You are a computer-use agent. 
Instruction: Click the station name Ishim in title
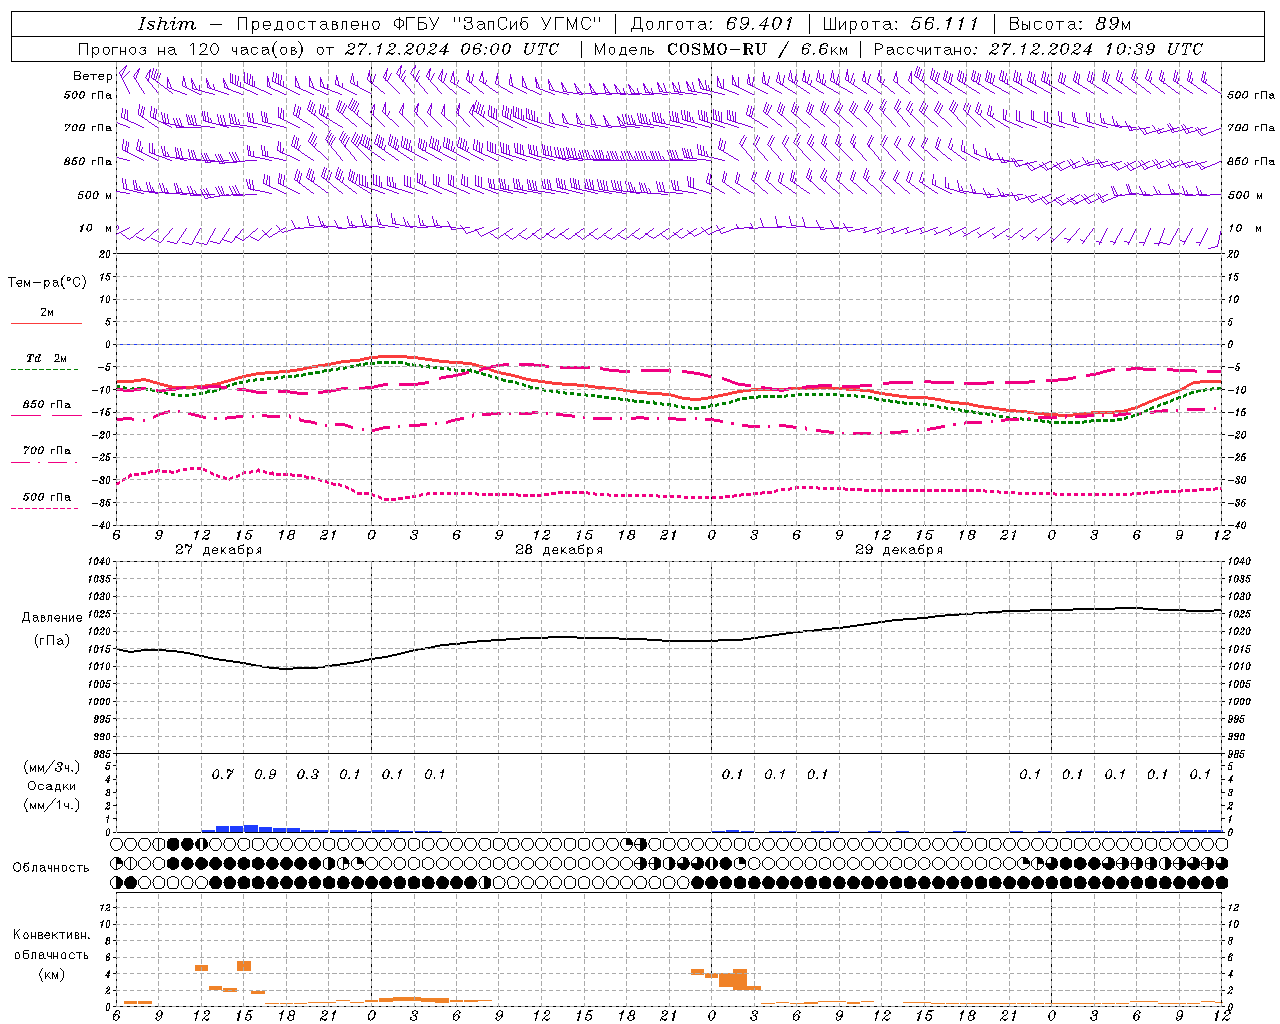[x=166, y=24]
